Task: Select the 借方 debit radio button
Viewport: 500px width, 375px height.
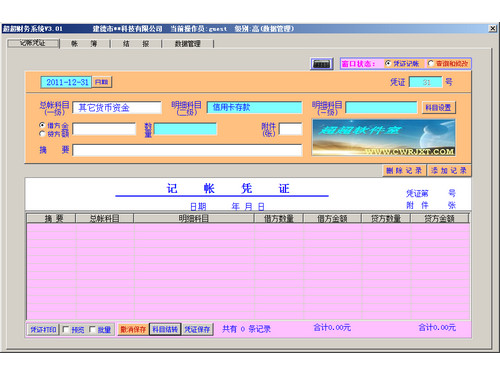Action: [42, 125]
